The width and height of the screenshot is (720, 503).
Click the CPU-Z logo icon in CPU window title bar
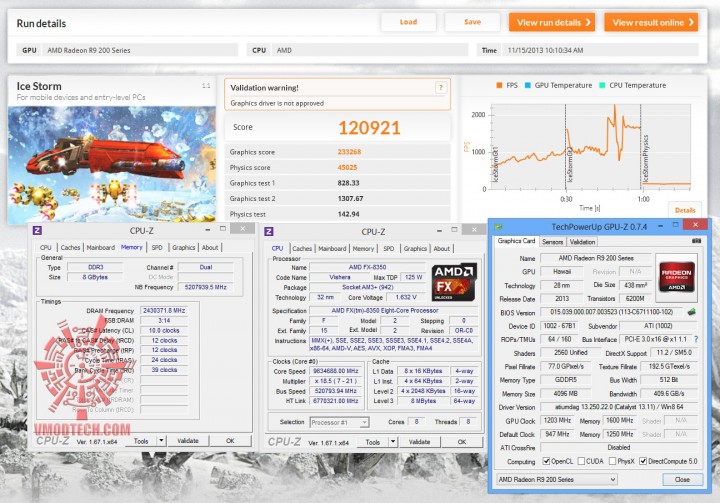tap(269, 232)
